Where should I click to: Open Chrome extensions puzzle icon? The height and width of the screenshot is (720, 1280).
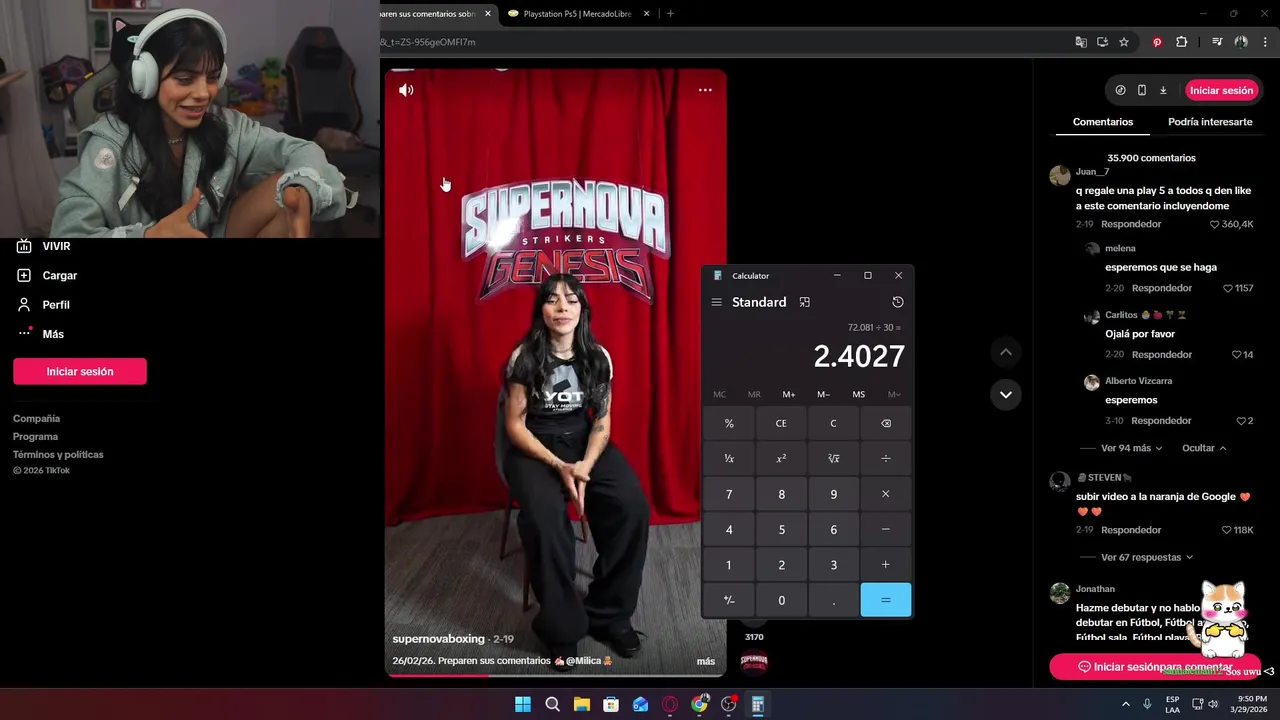click(1181, 42)
